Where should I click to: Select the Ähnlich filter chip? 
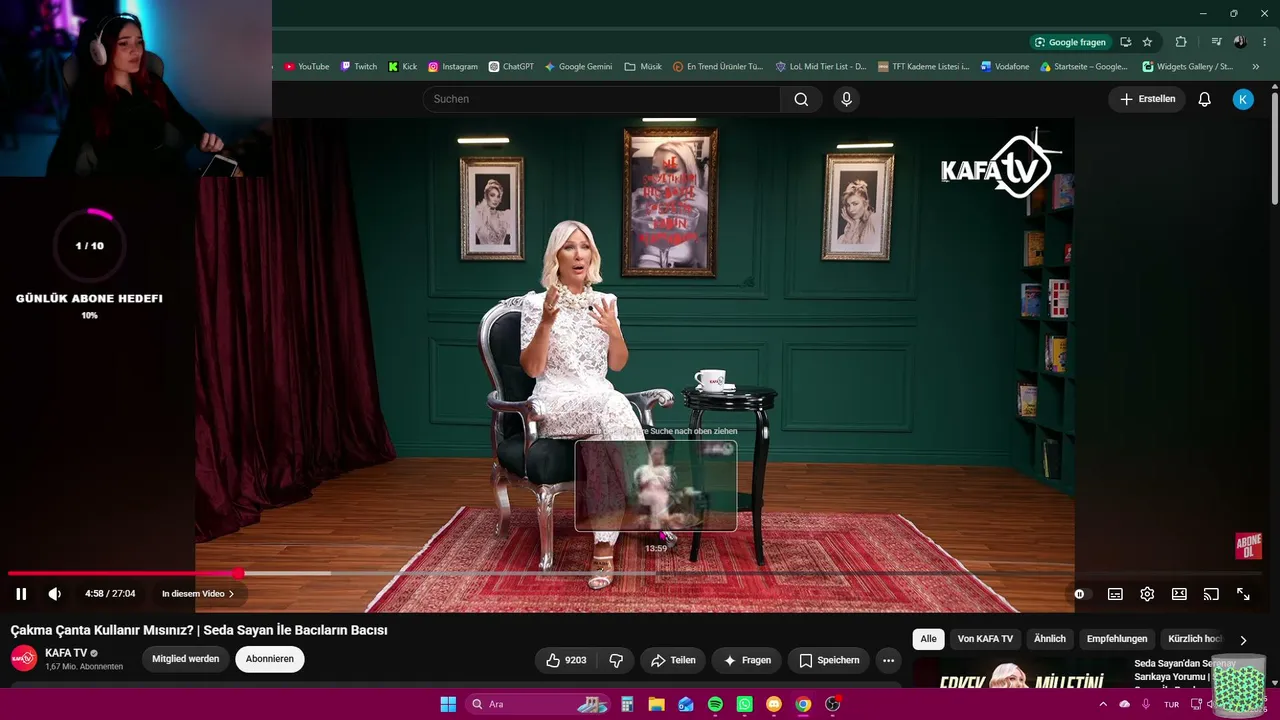tap(1050, 639)
